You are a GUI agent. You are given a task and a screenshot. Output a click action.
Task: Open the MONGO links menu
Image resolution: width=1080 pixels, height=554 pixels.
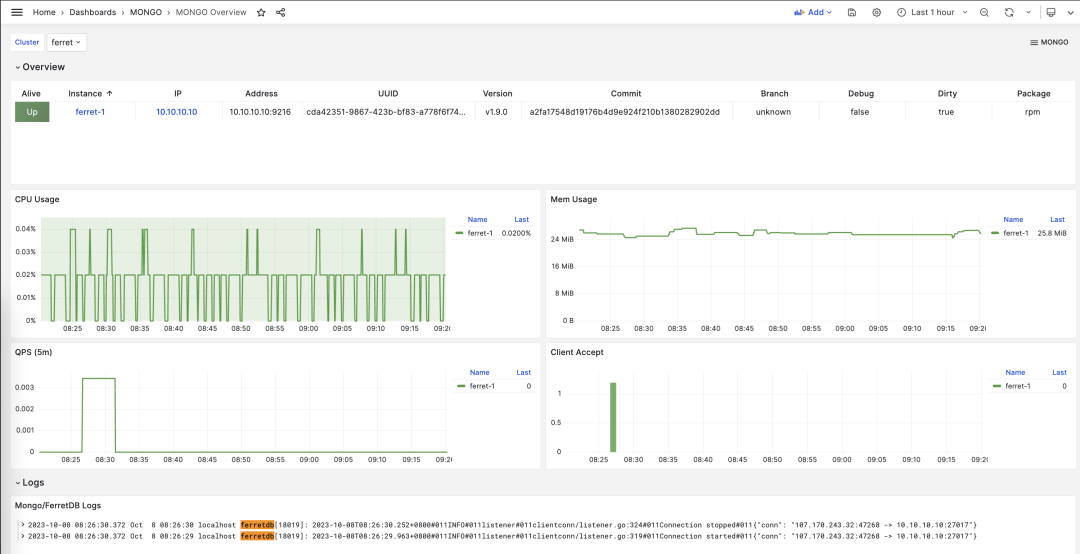tap(1048, 42)
